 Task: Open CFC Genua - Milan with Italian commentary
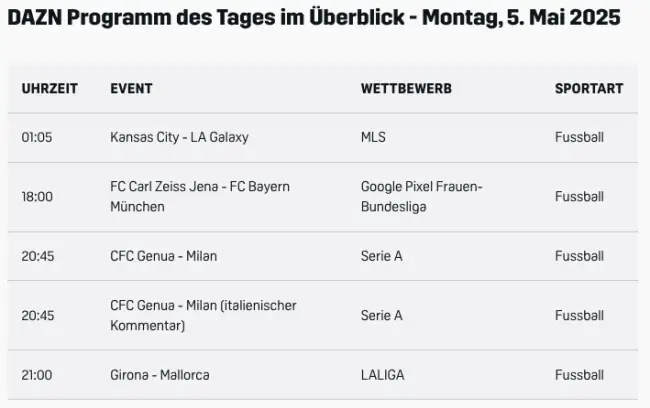(203, 315)
